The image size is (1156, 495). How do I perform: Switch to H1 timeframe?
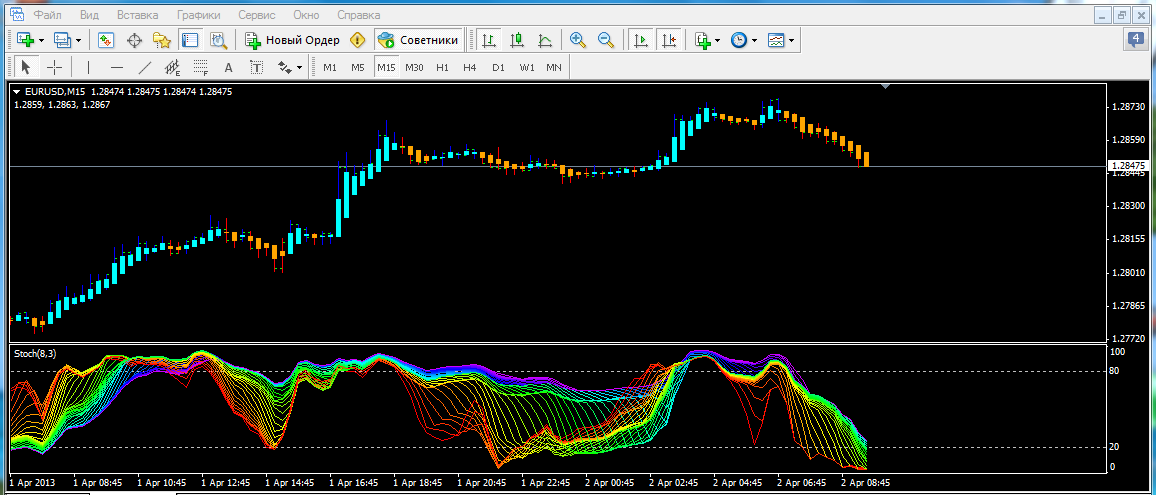point(442,67)
